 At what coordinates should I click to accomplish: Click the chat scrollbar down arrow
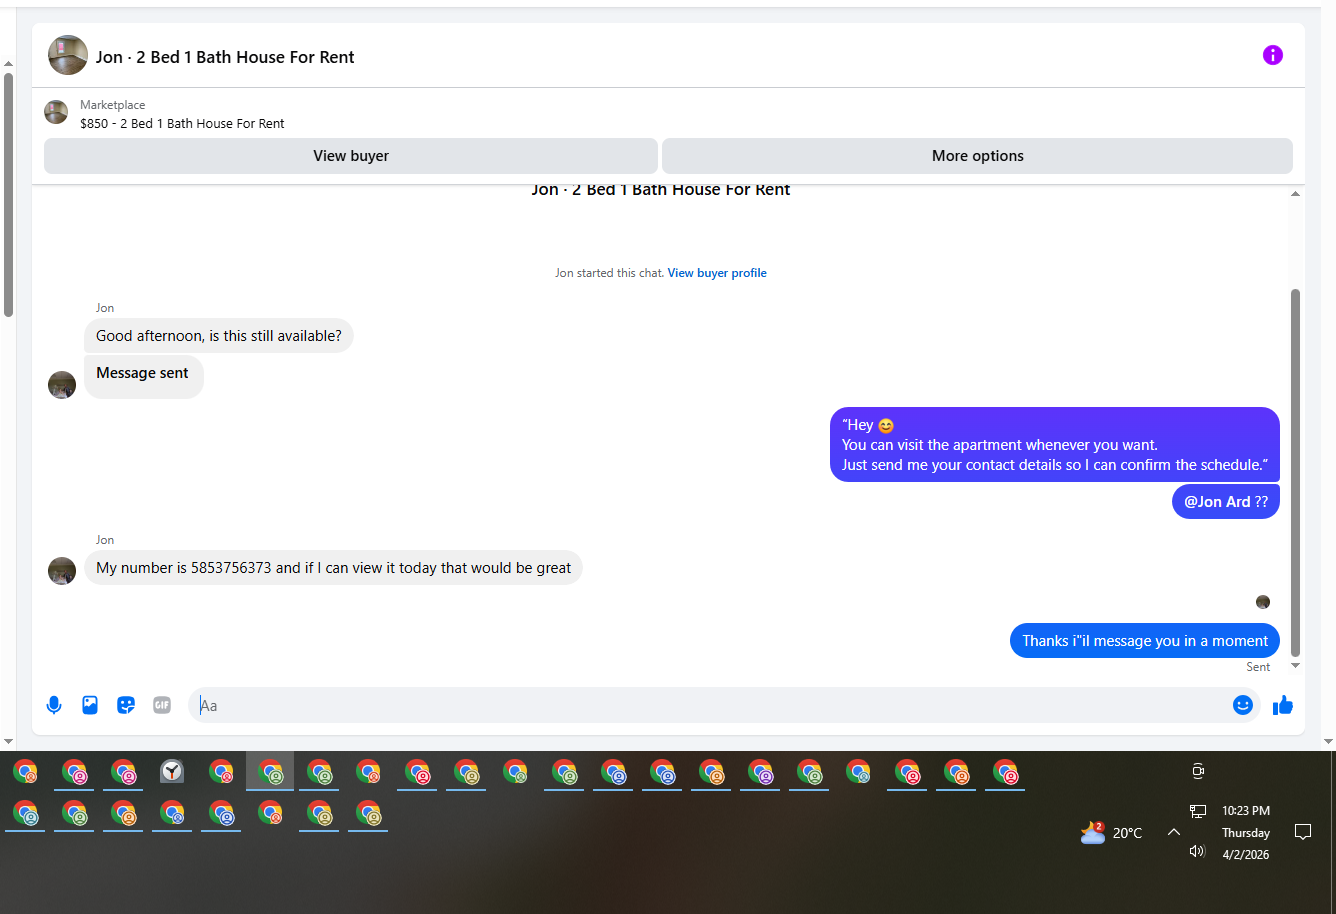tap(1296, 666)
